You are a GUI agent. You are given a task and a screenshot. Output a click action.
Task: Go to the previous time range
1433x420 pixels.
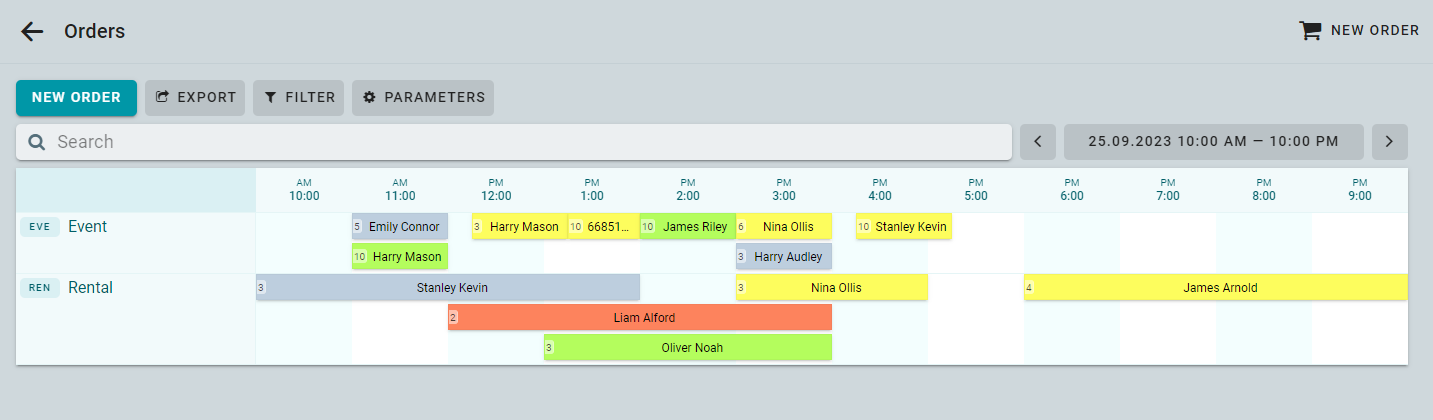point(1037,142)
